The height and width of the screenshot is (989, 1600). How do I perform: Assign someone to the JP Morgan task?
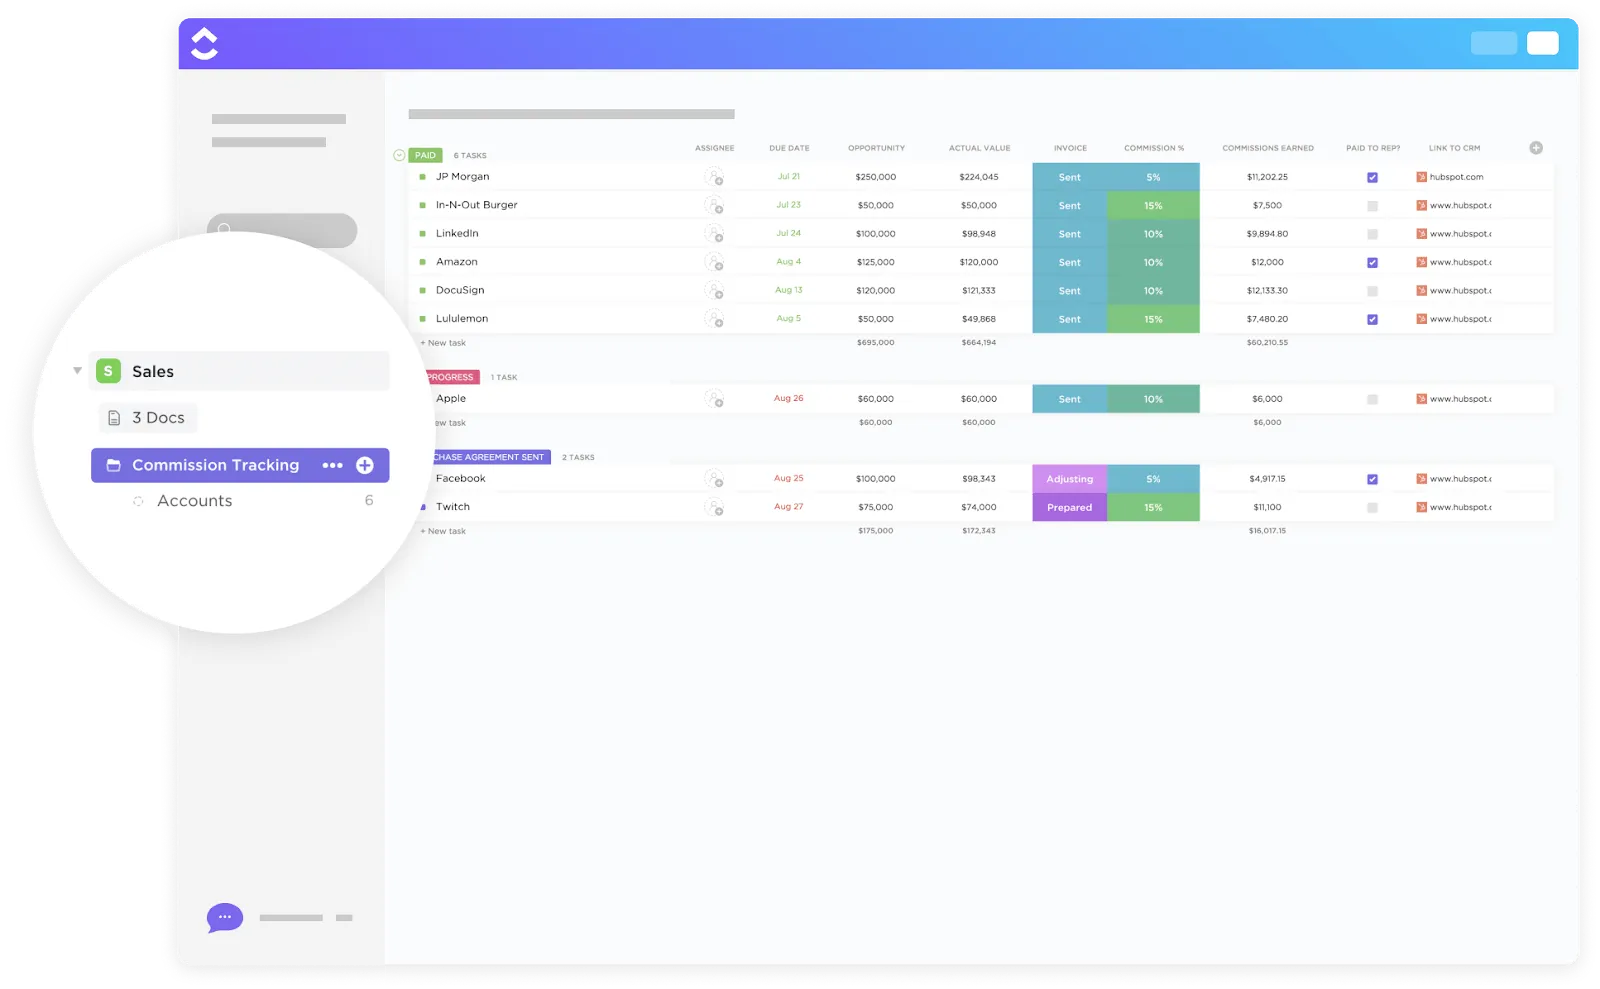(714, 177)
